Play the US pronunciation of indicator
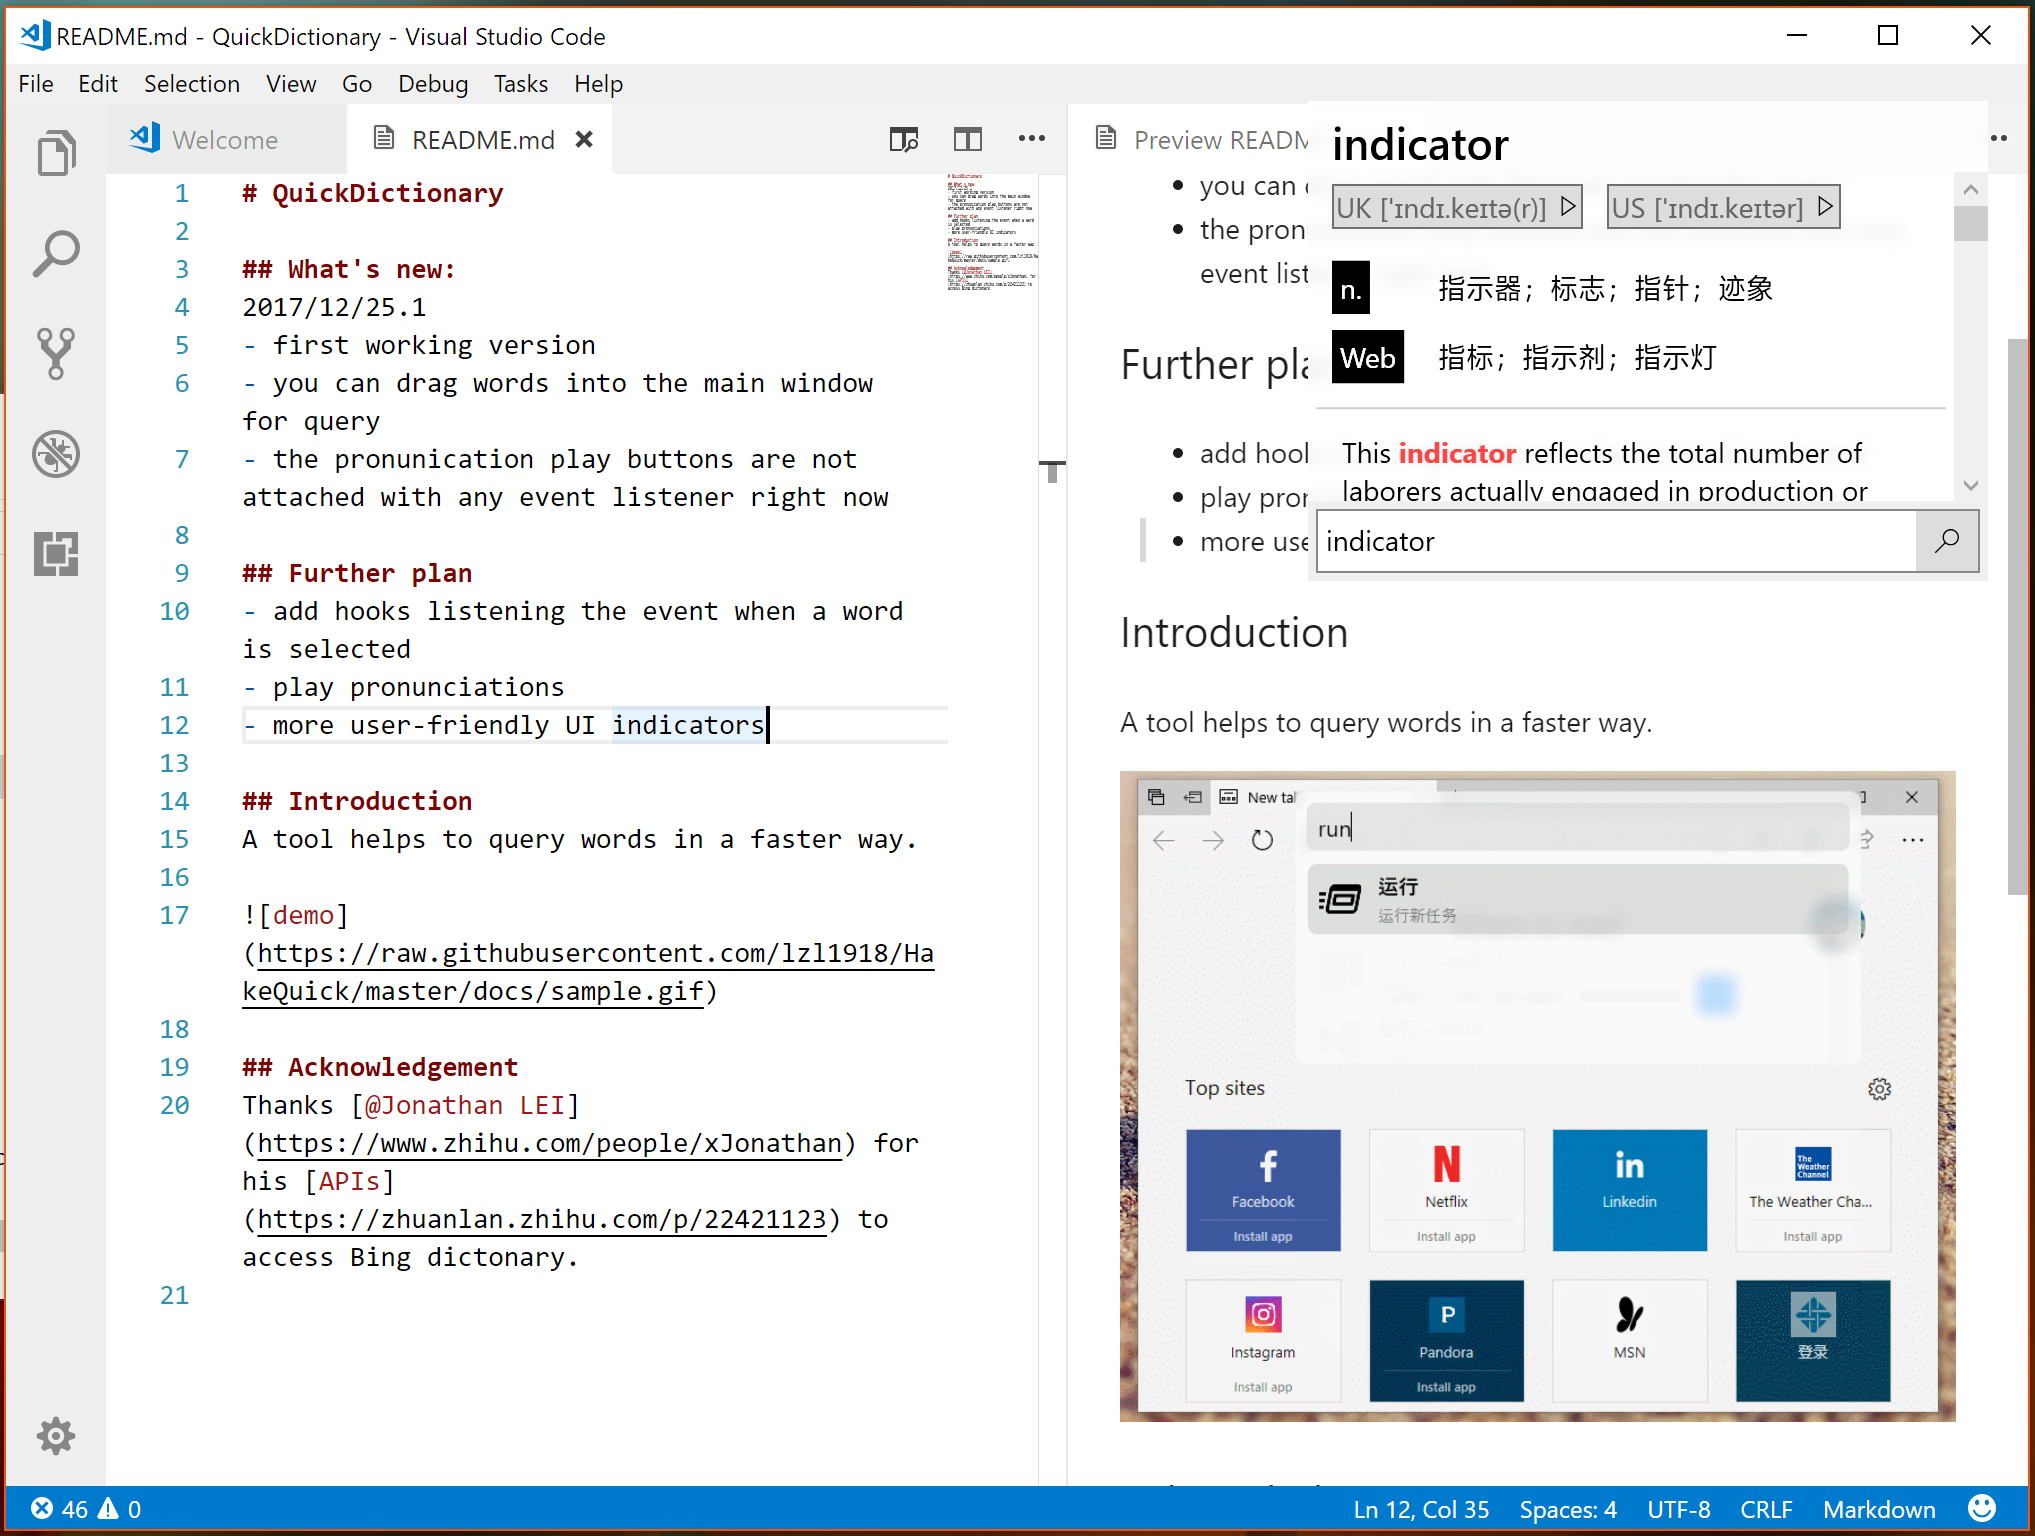 tap(1825, 207)
